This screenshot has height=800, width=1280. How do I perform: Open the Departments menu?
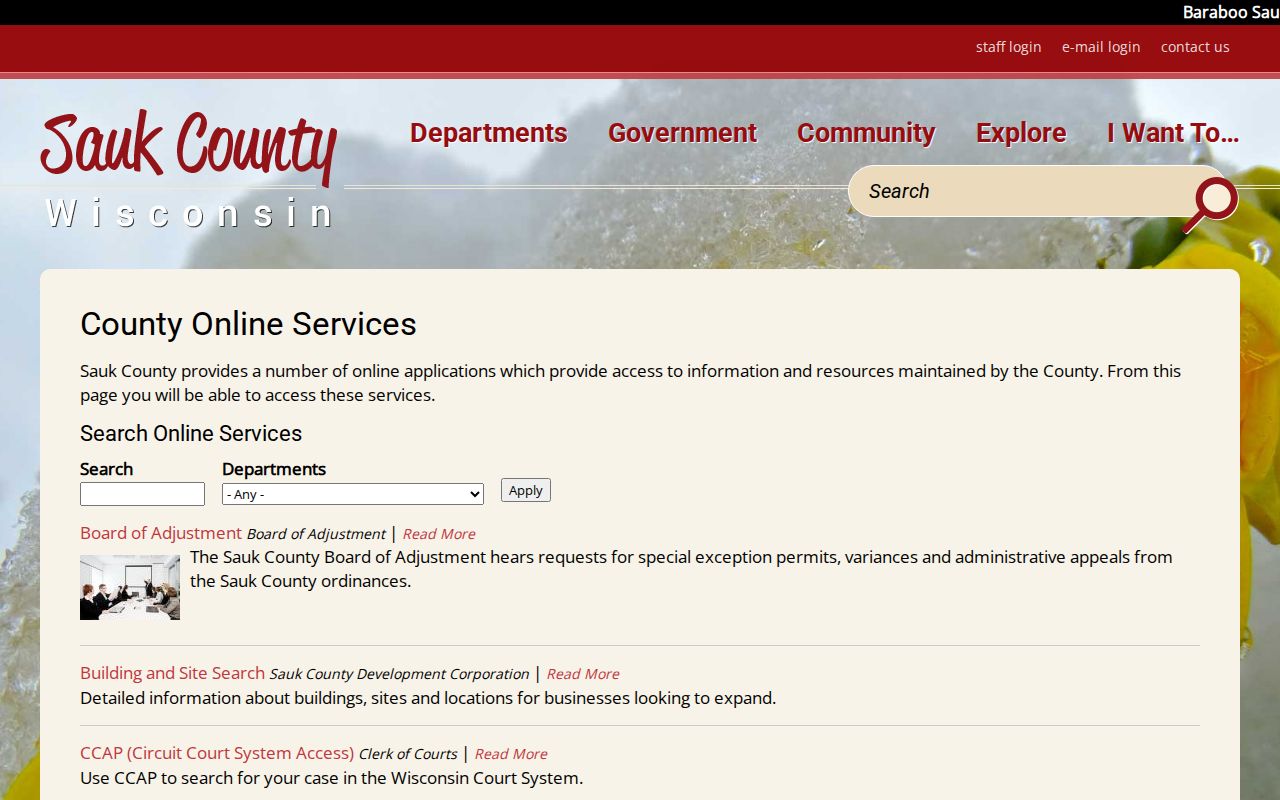(488, 133)
